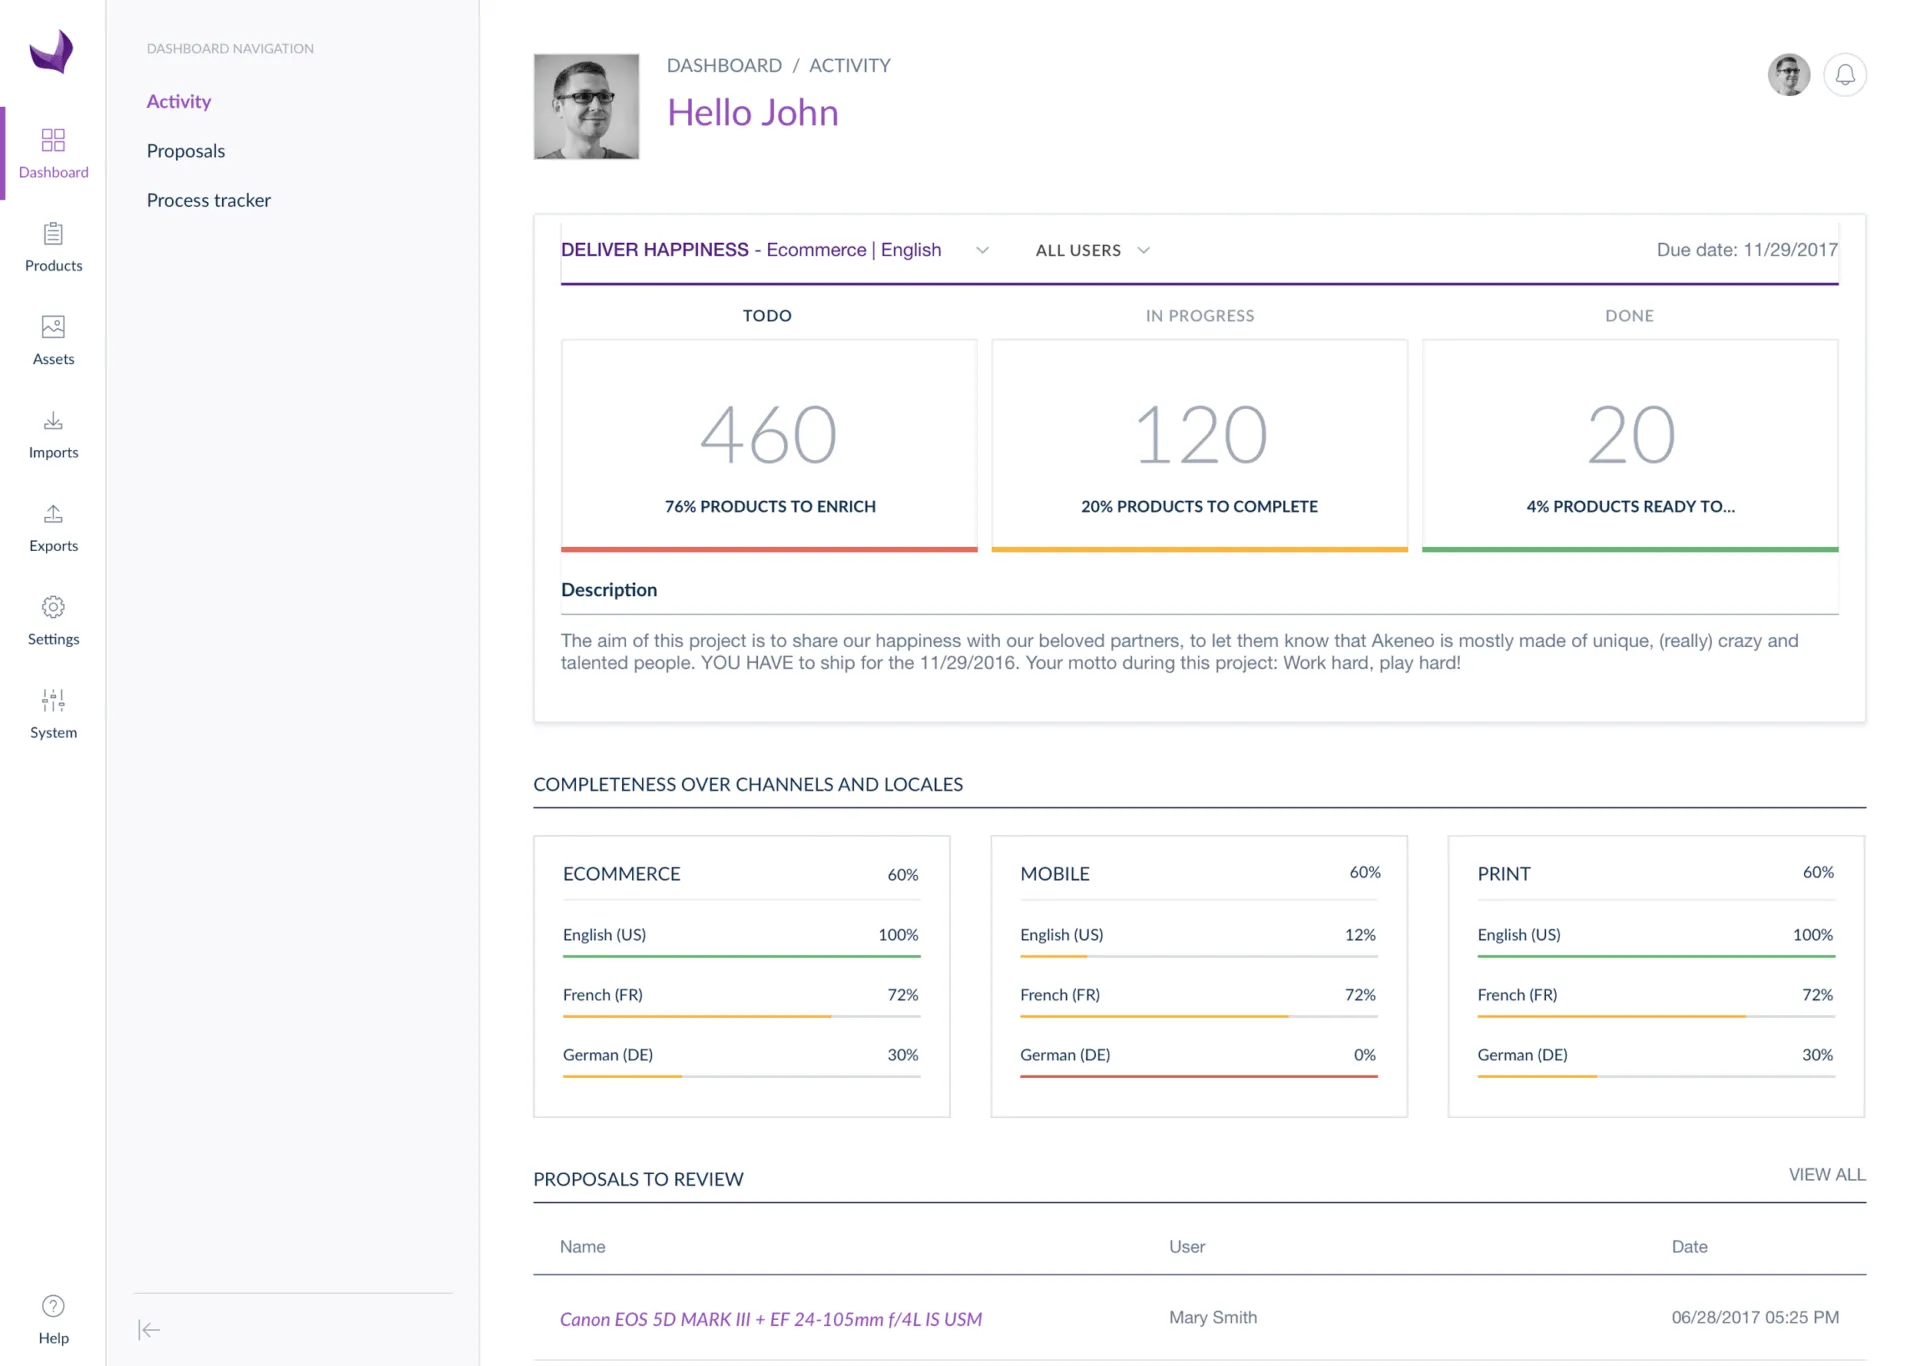
Task: Open the Canon EOS 5D MARK III proposal
Action: (771, 1319)
